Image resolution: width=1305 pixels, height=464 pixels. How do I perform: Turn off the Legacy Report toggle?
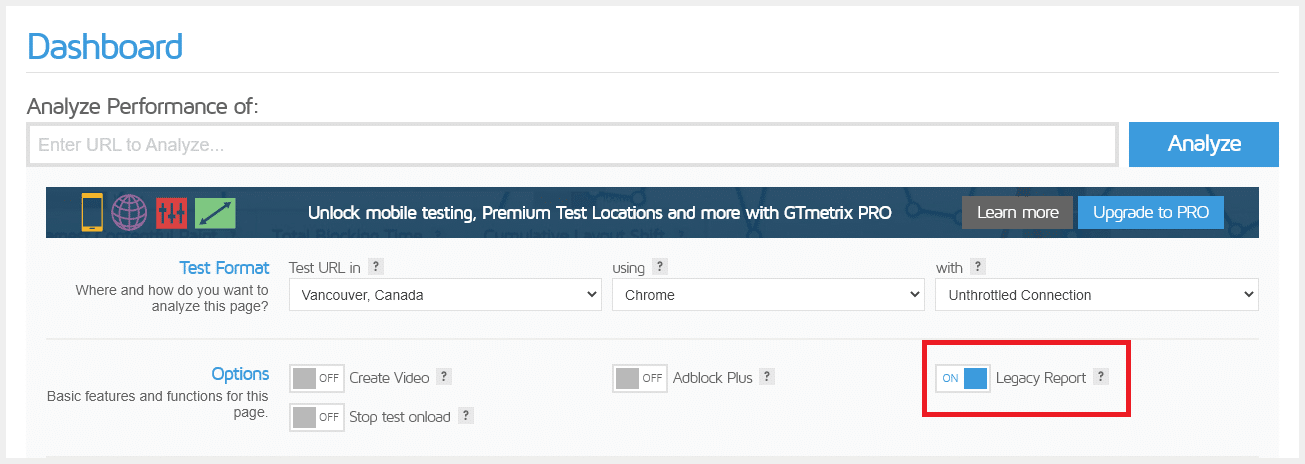[963, 378]
